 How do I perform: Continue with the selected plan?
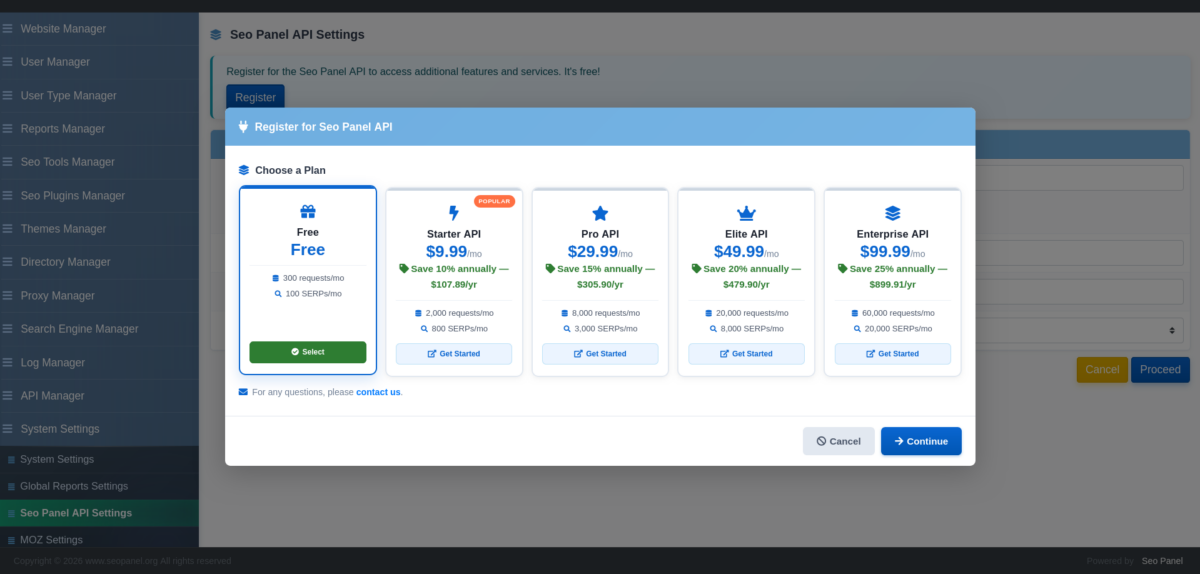(x=921, y=441)
